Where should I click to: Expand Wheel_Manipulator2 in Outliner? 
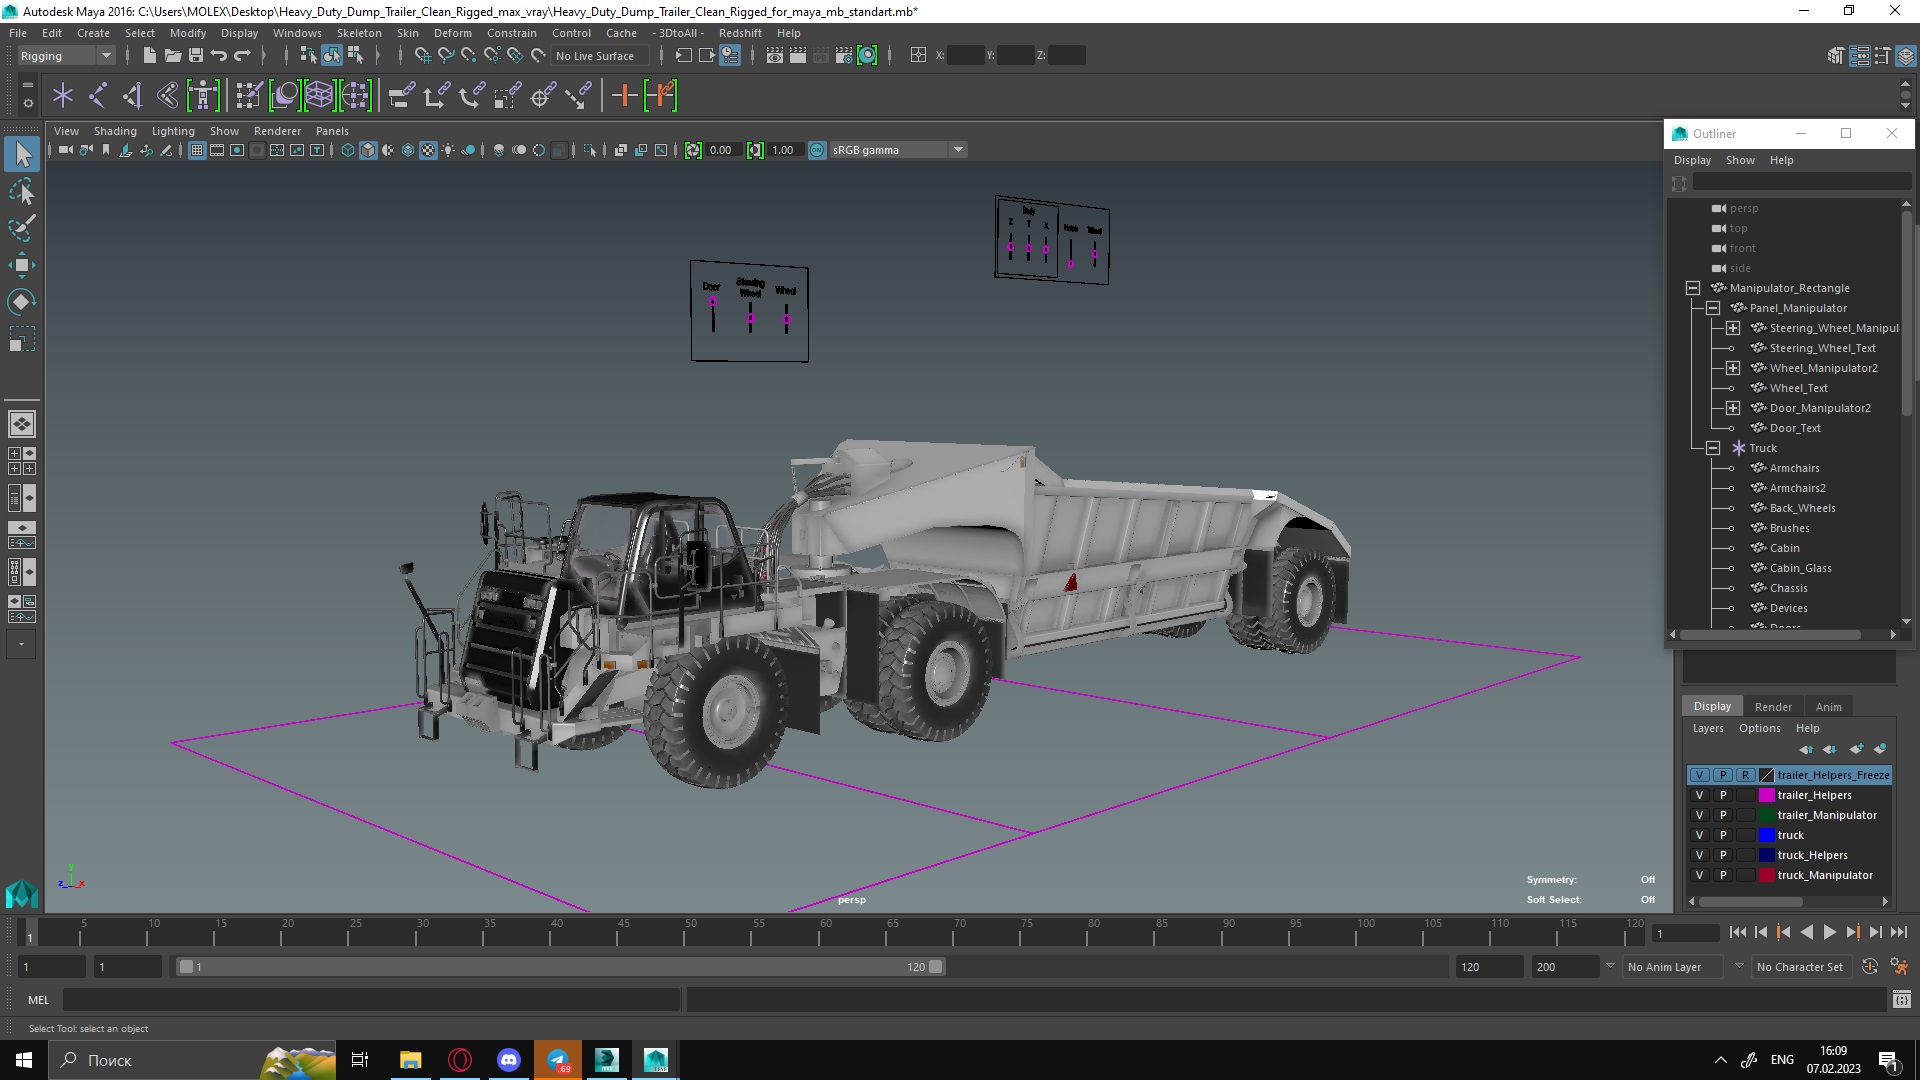[x=1733, y=368]
